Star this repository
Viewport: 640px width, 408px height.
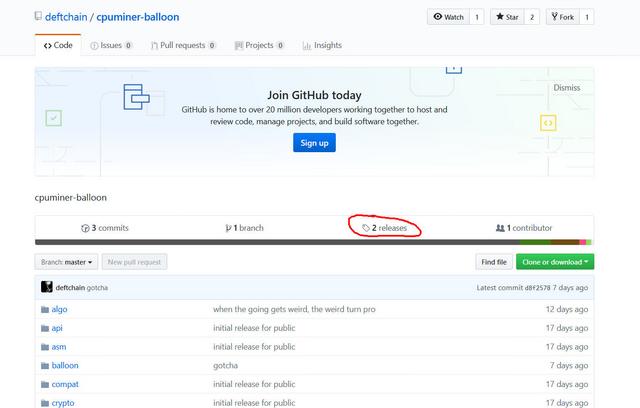[x=507, y=17]
